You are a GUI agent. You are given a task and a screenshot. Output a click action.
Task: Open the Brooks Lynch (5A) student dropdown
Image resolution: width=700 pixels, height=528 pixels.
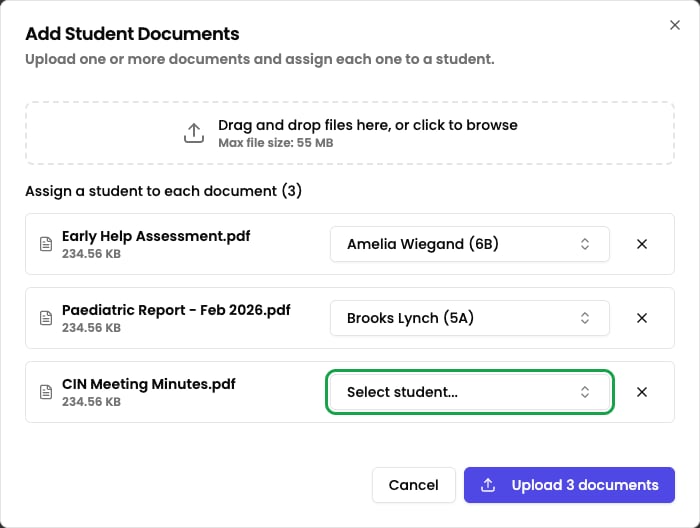coord(470,318)
